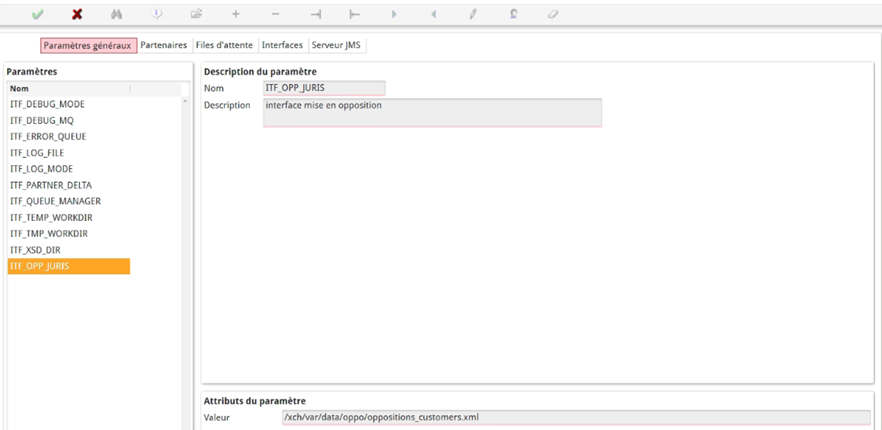The image size is (882, 430).
Task: Click the open folder icon
Action: (196, 14)
